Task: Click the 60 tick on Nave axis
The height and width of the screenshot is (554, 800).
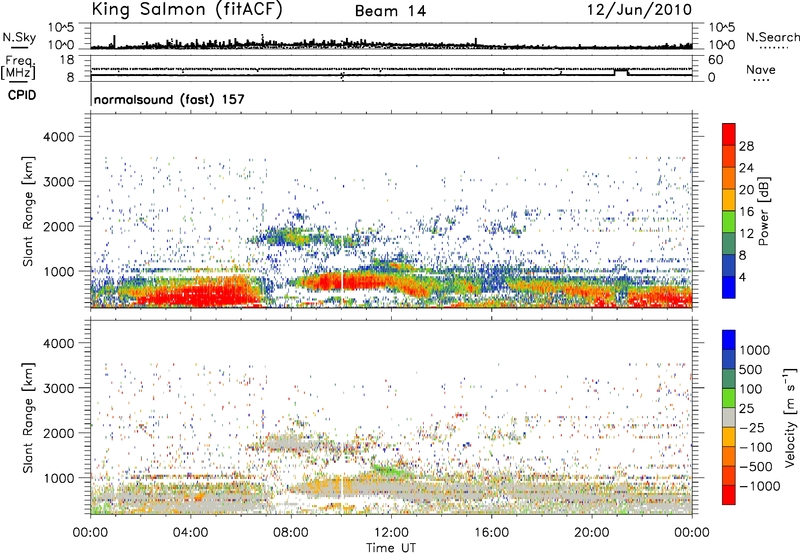Action: 715,60
